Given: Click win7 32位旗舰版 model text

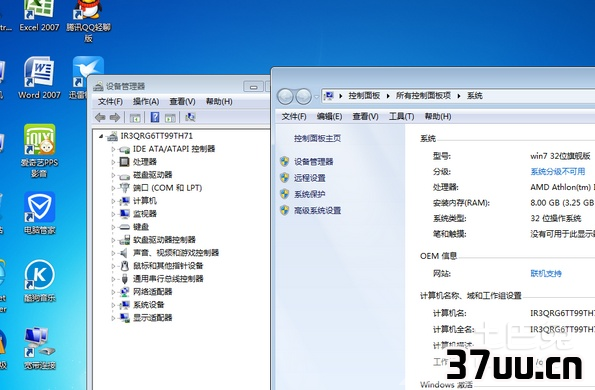Looking at the screenshot, I should point(560,156).
